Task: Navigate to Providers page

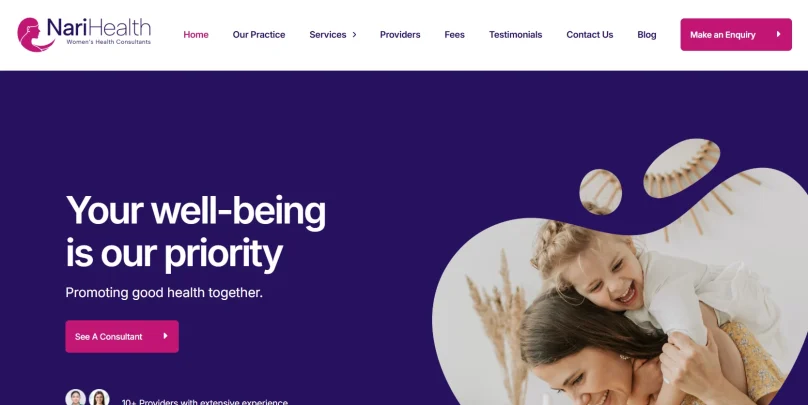Action: [x=400, y=35]
